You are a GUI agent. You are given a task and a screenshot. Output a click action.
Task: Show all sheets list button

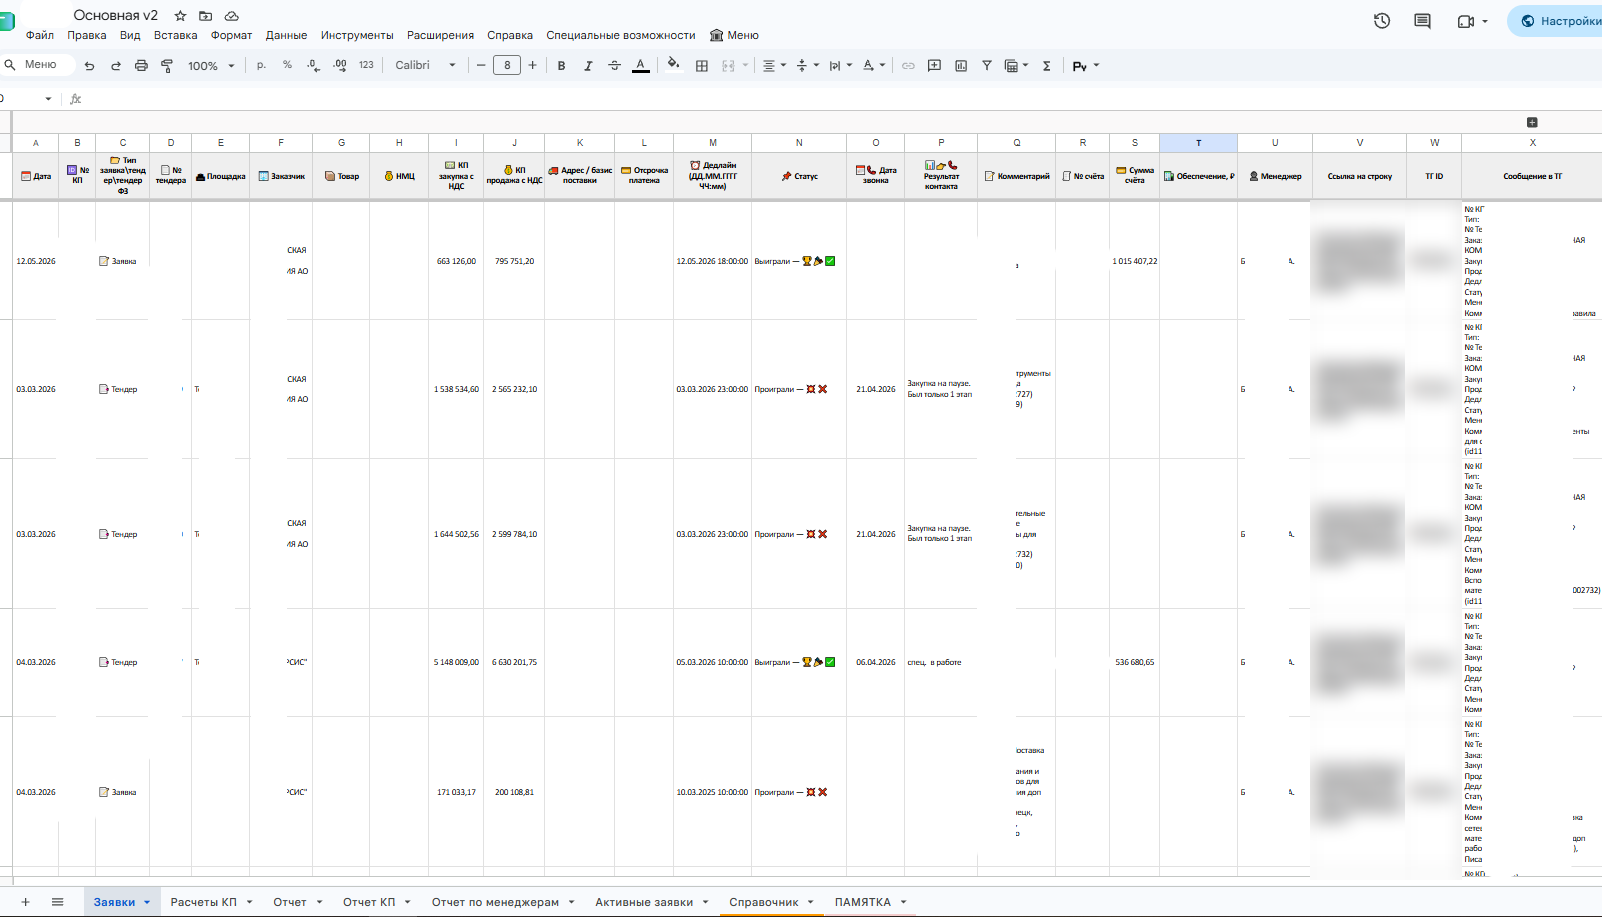point(57,902)
